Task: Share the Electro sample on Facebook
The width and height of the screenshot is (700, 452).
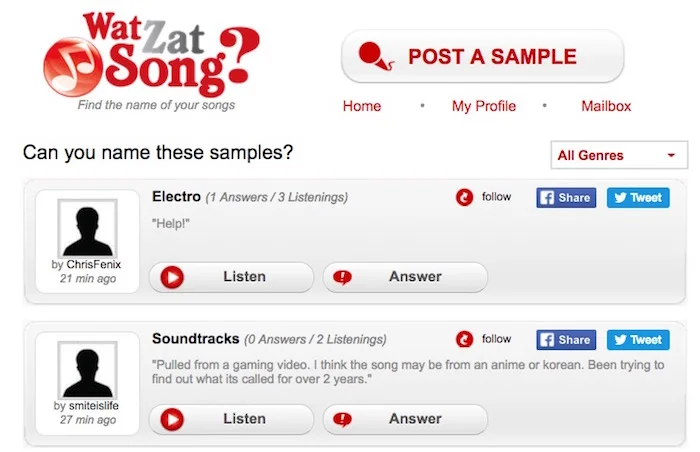Action: (566, 197)
